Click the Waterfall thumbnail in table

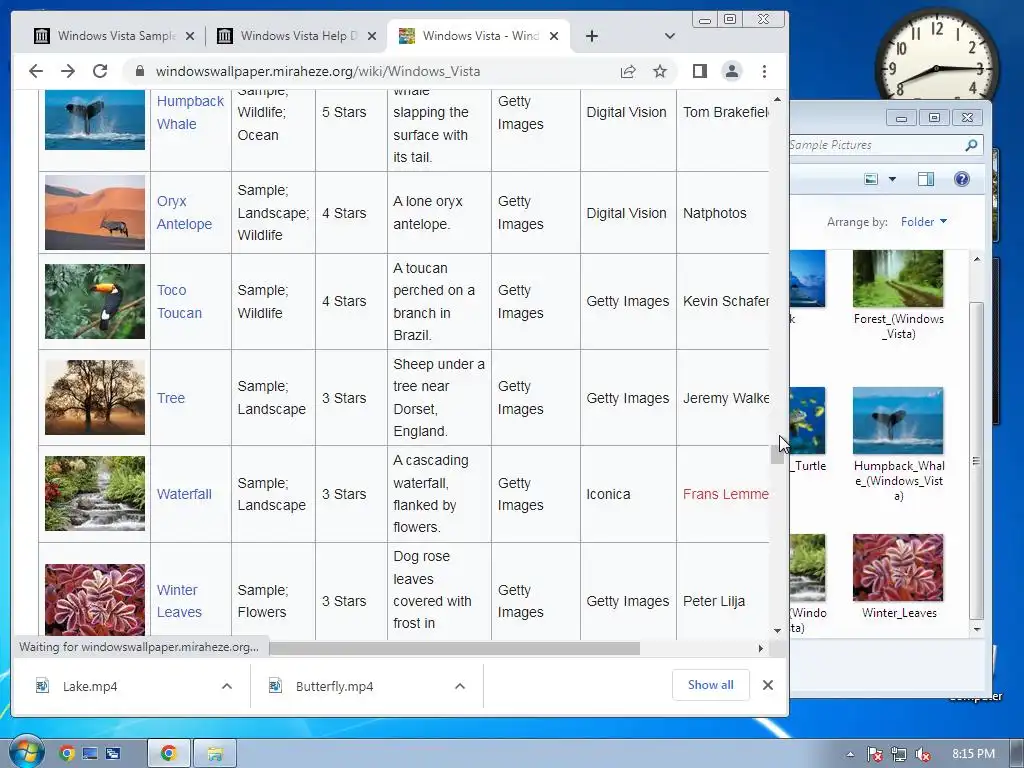point(95,493)
